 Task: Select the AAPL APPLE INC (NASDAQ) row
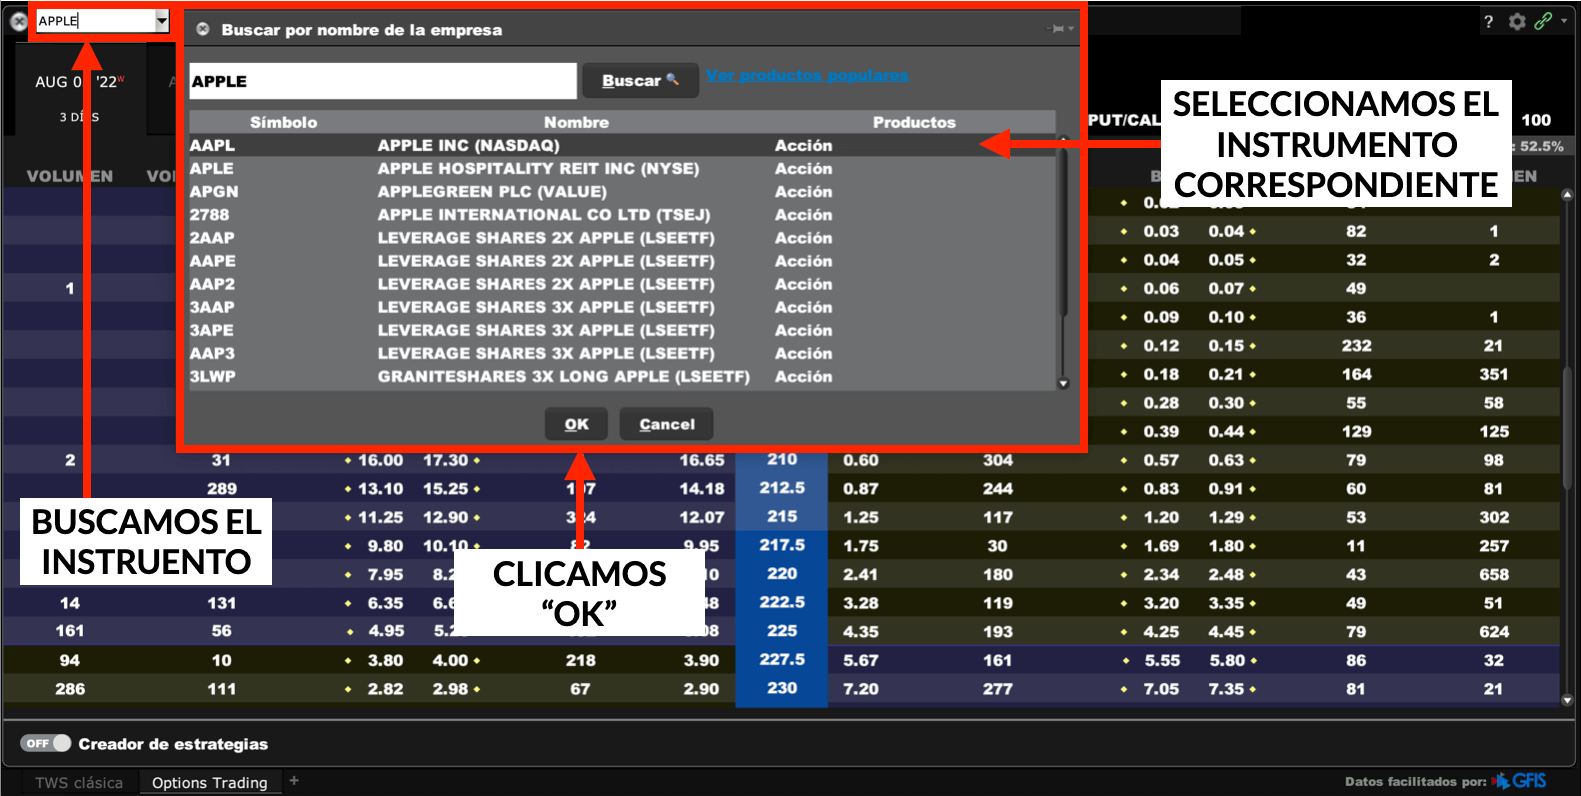pyautogui.click(x=622, y=145)
